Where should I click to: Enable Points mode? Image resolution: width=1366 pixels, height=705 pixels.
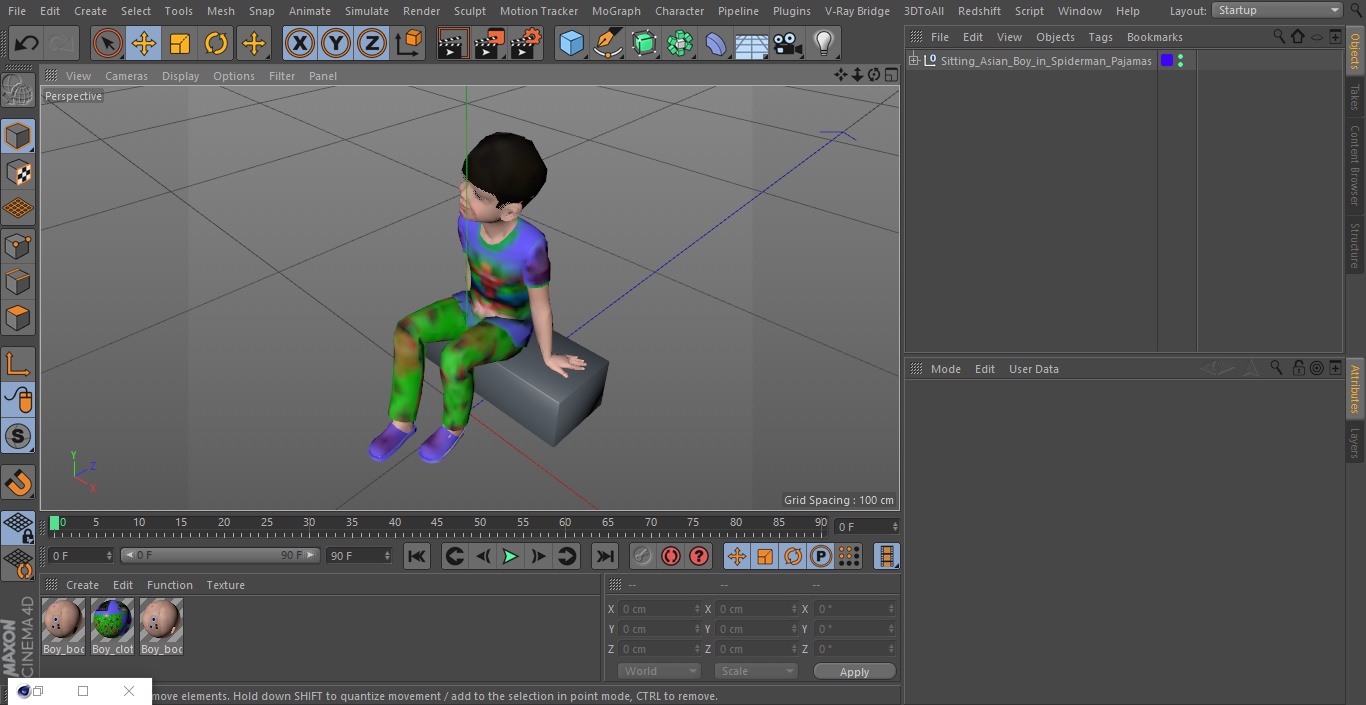point(19,245)
